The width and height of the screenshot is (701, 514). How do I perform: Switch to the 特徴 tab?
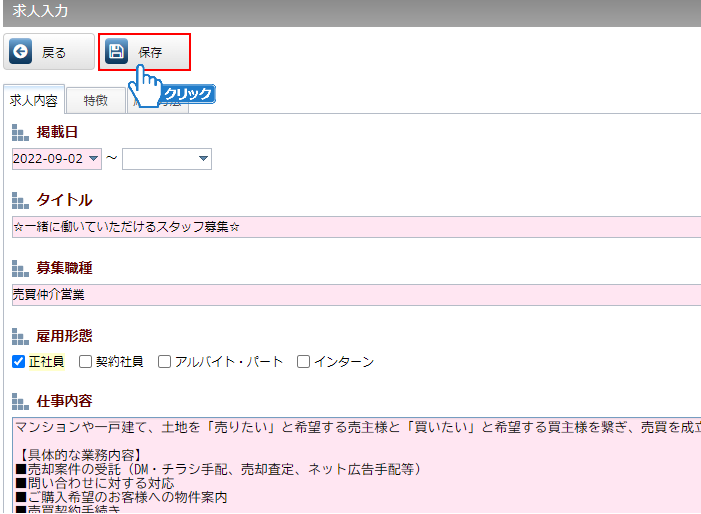tap(96, 100)
